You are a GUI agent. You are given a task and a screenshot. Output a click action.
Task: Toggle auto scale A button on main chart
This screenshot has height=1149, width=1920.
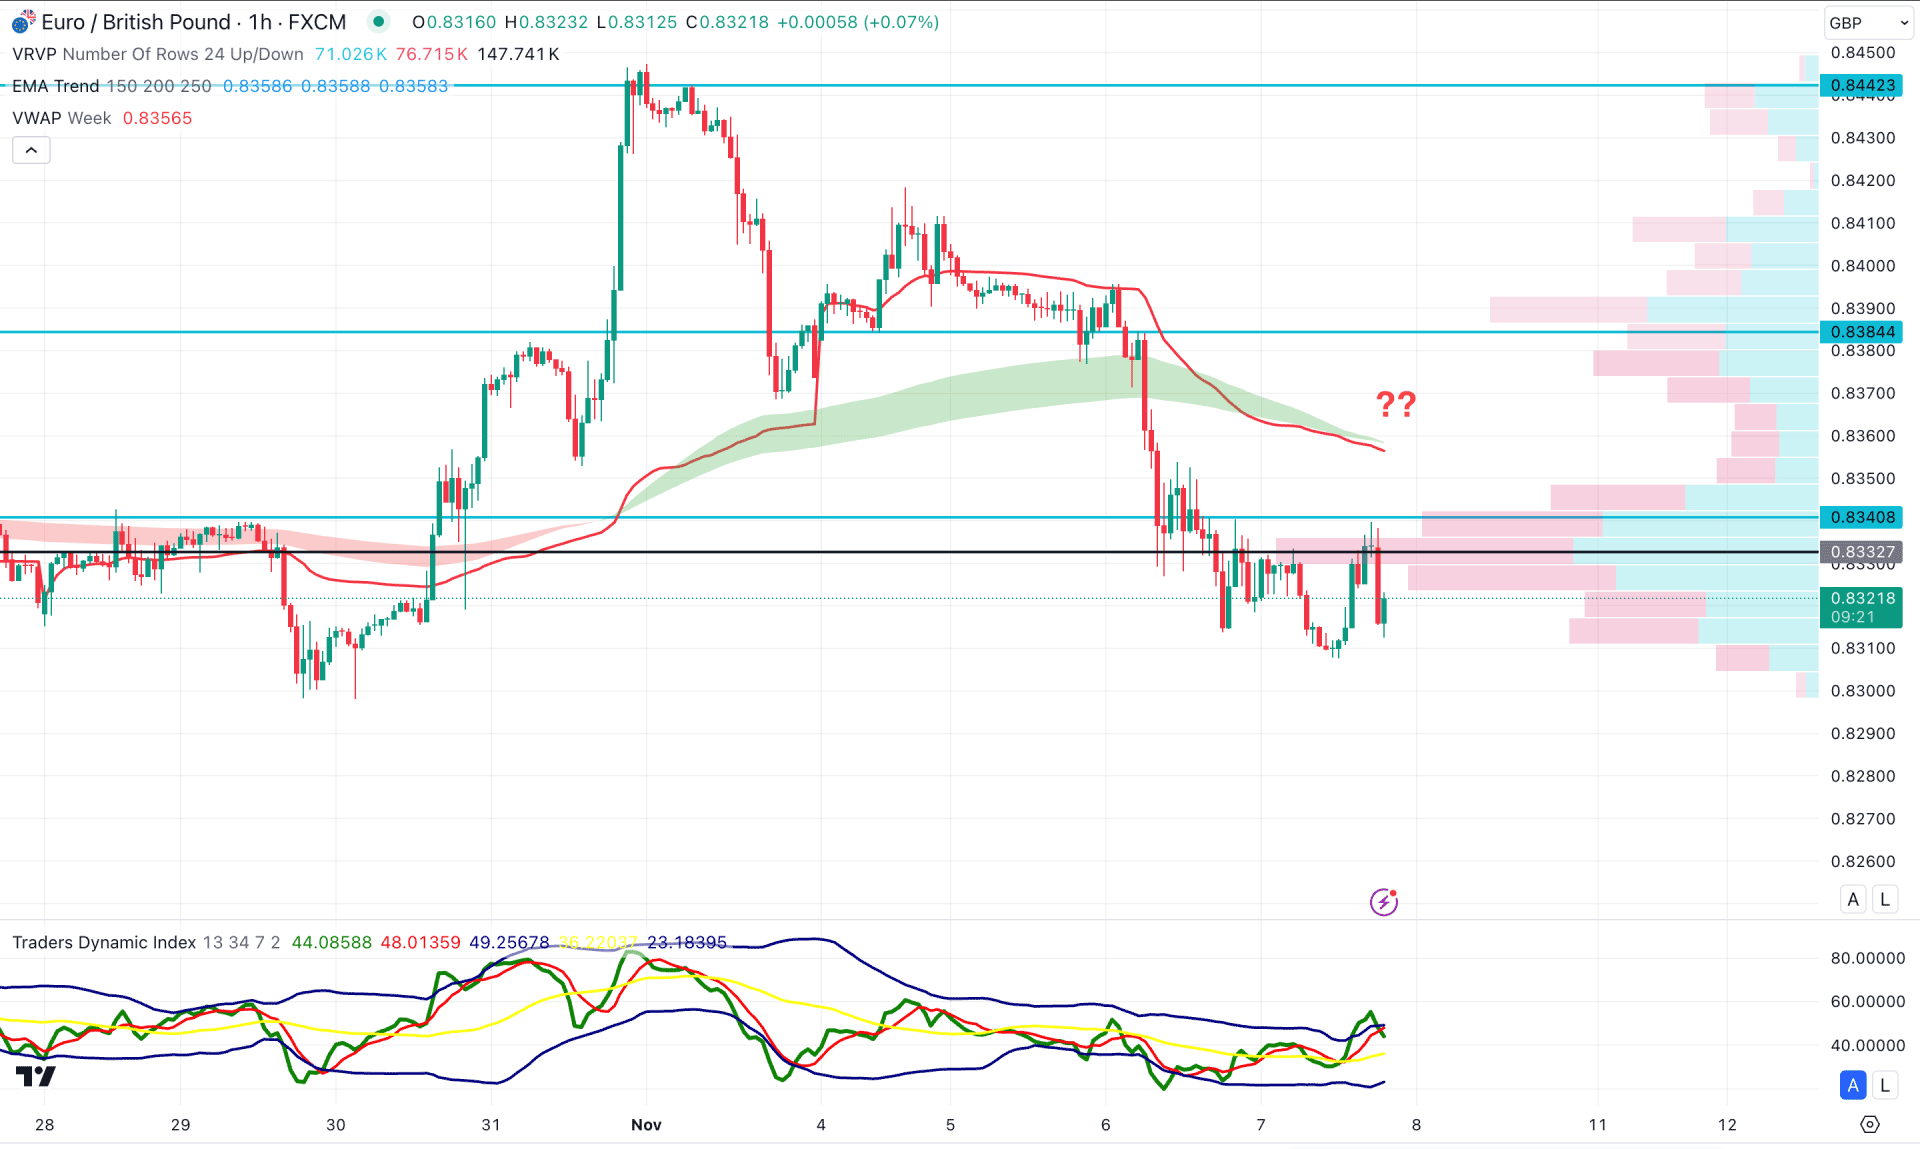point(1853,899)
